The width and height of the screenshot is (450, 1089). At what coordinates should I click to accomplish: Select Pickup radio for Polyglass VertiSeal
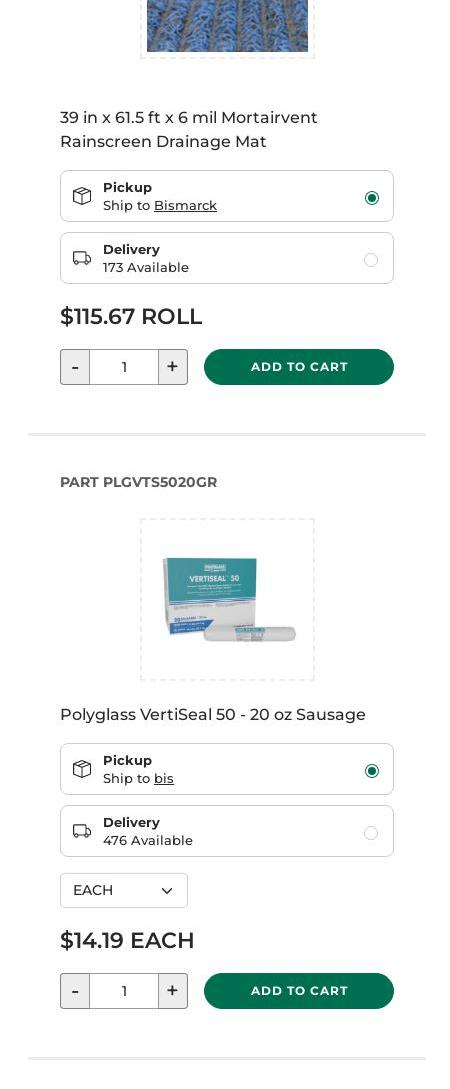coord(372,771)
